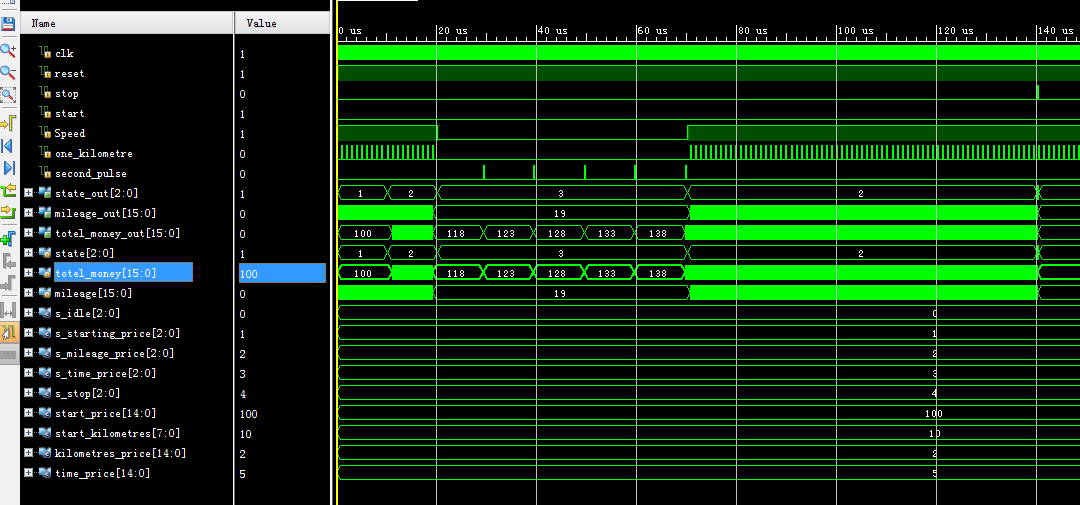This screenshot has height=505, width=1080.
Task: Go to latest simulation time
Action: coord(8,168)
